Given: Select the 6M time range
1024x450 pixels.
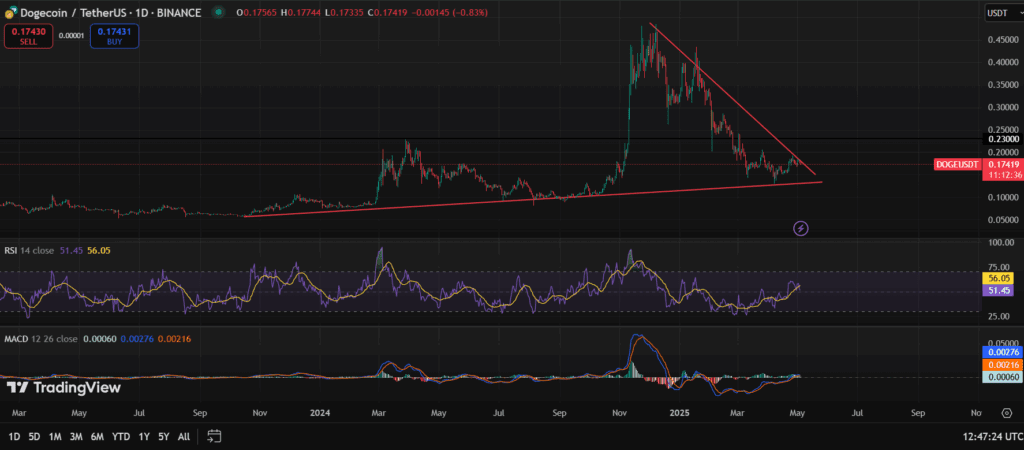Looking at the screenshot, I should [97, 436].
